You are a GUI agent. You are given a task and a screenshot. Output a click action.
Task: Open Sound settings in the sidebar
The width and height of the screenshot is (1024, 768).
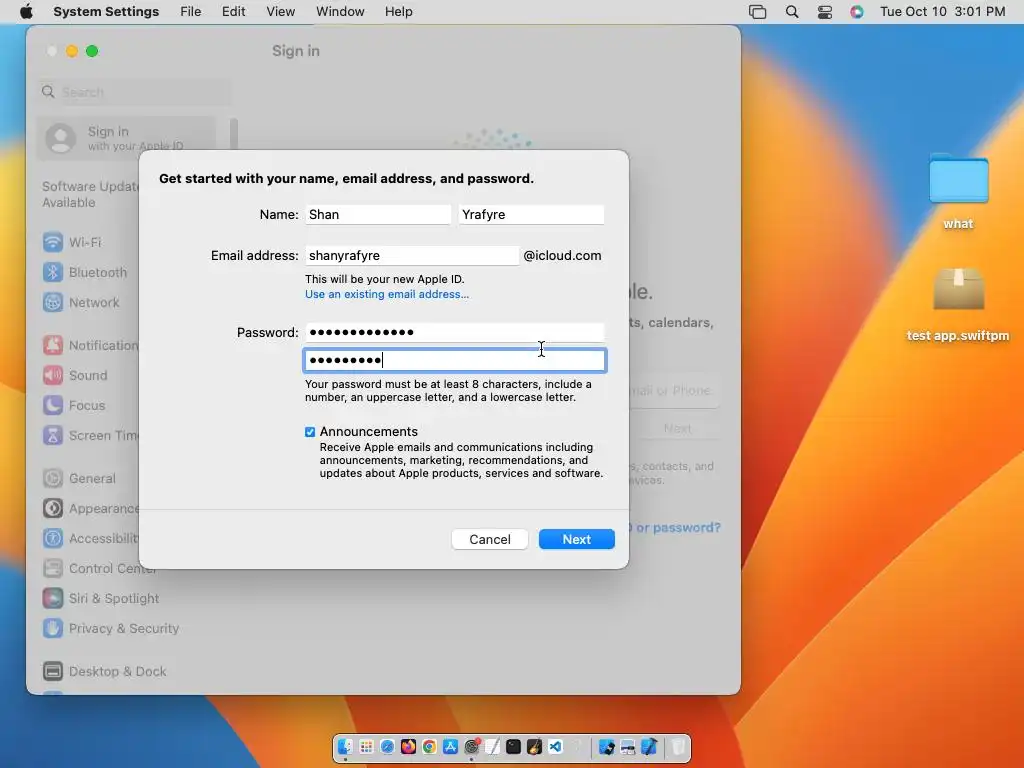(x=75, y=376)
